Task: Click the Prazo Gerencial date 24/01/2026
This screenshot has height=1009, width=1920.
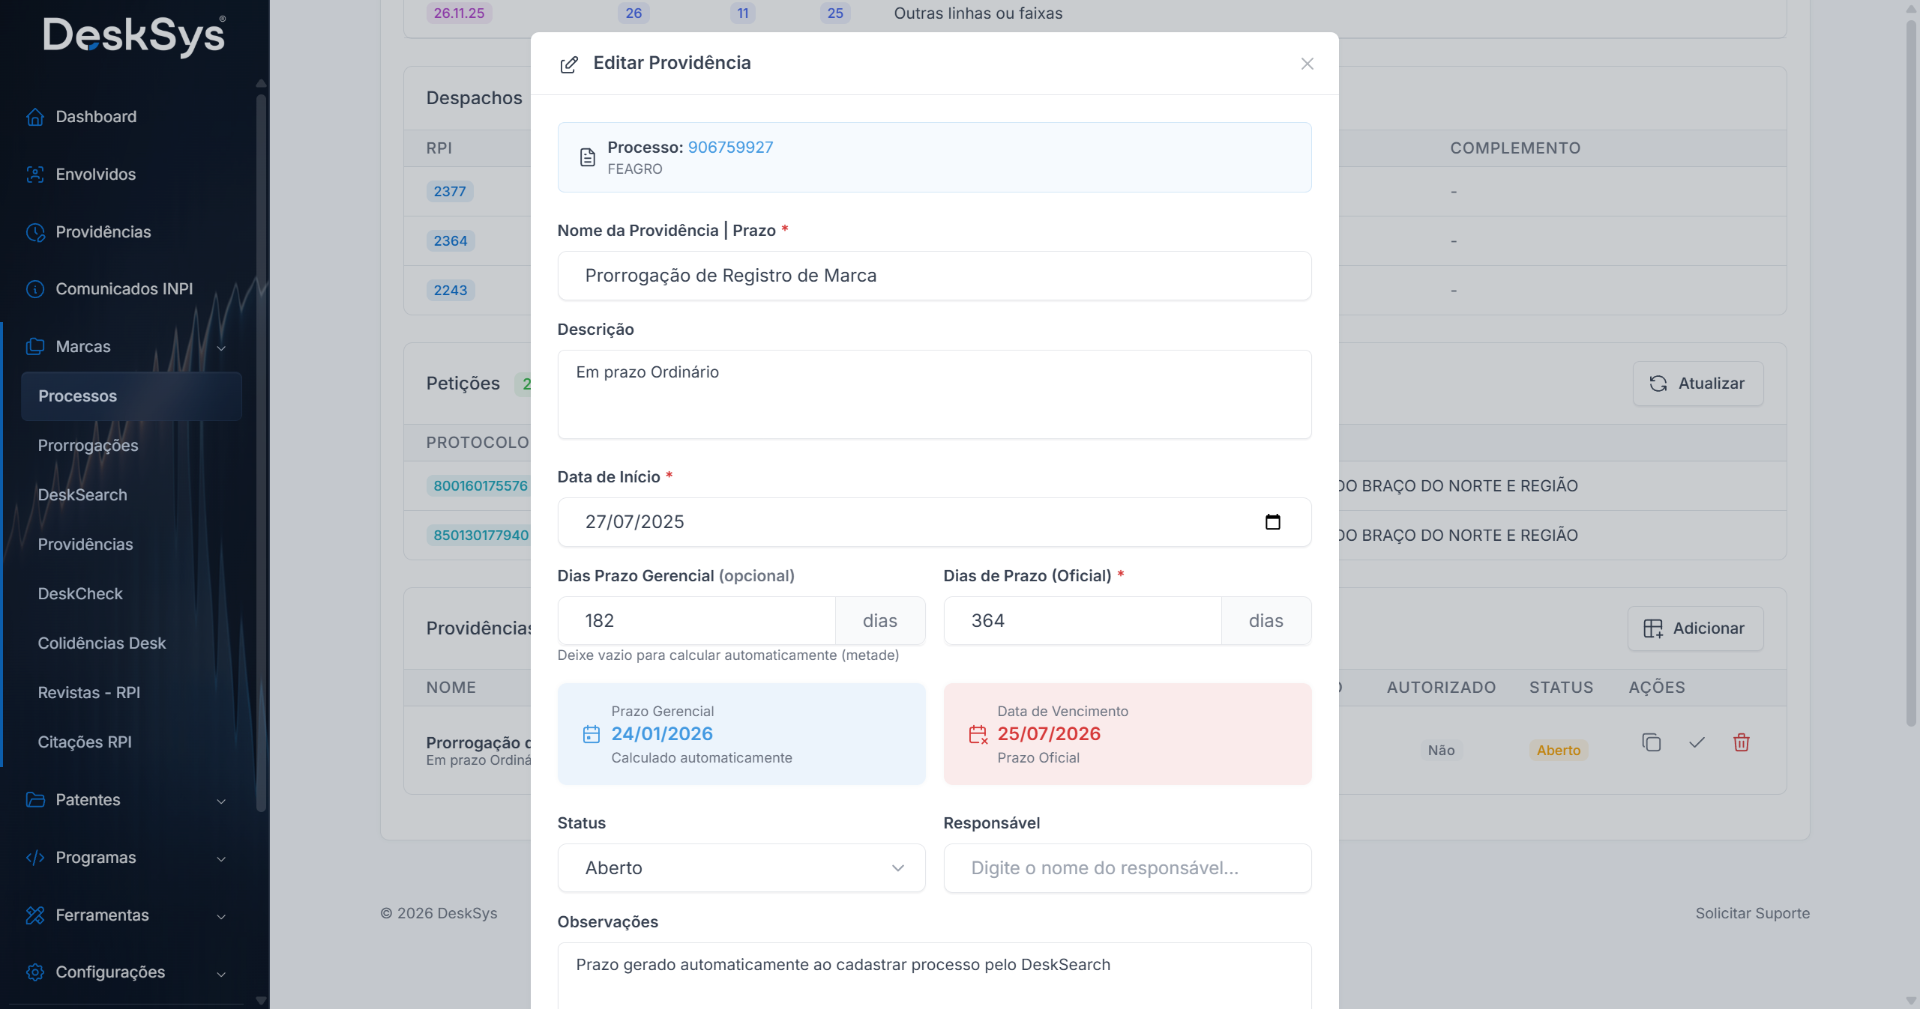Action: click(662, 734)
